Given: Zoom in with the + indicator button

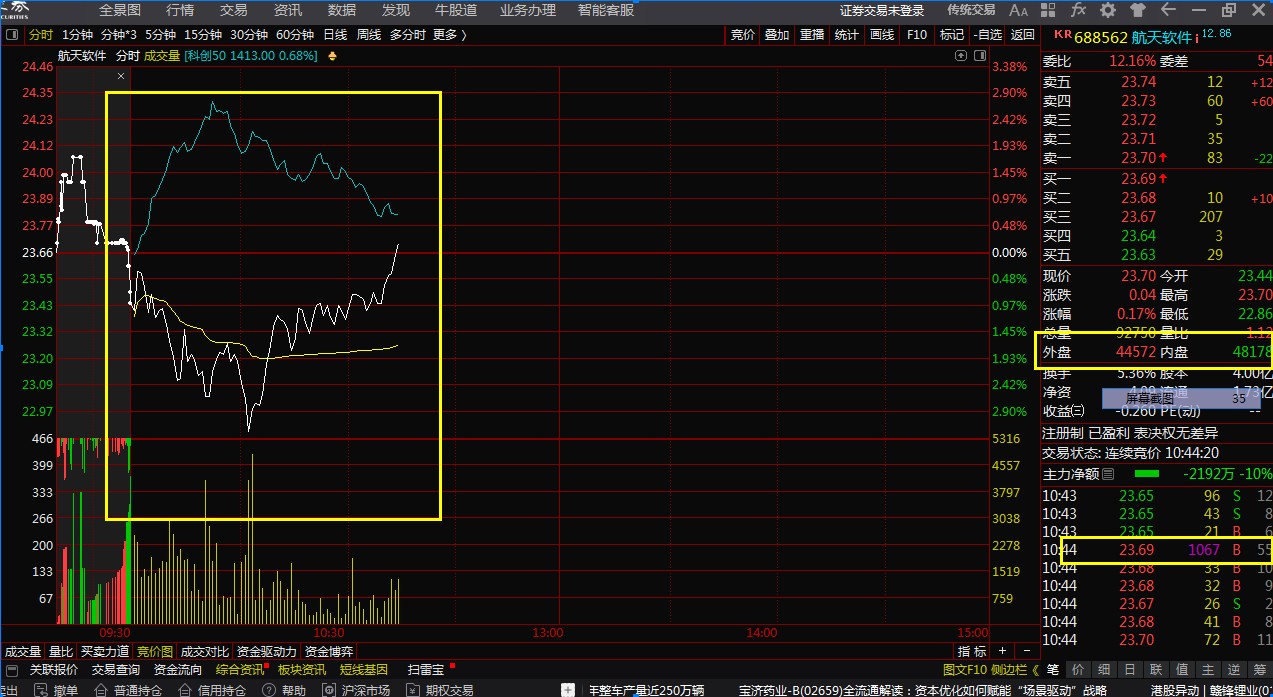Looking at the screenshot, I should [x=1002, y=651].
